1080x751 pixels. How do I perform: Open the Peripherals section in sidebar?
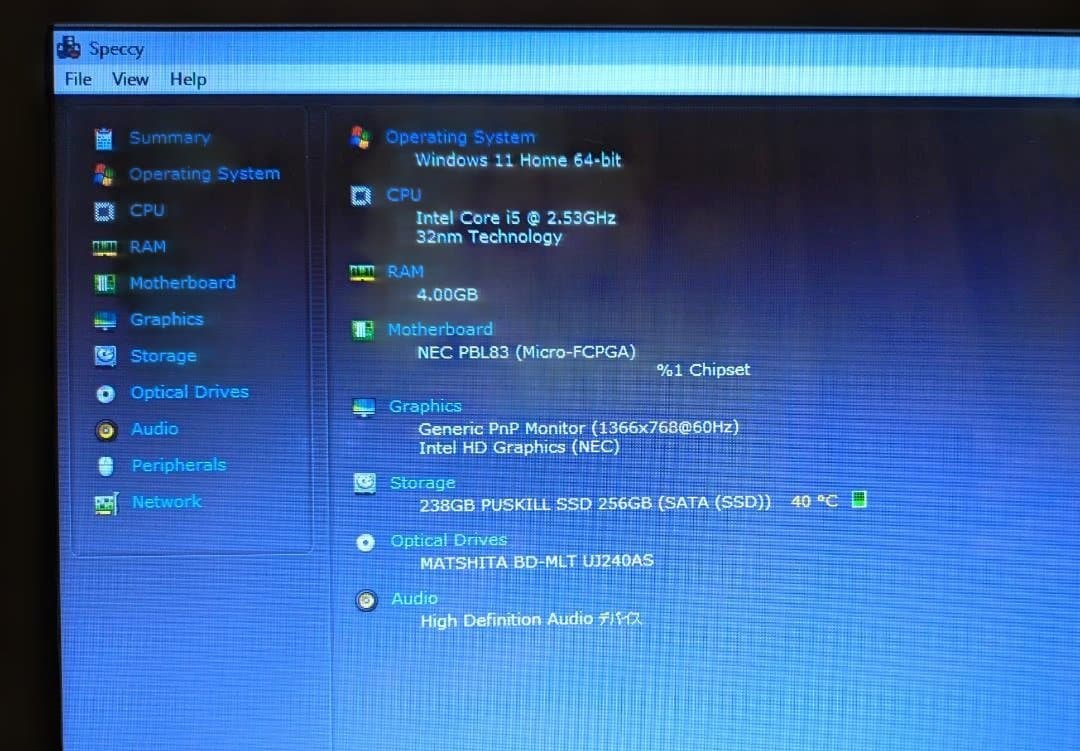click(x=179, y=465)
